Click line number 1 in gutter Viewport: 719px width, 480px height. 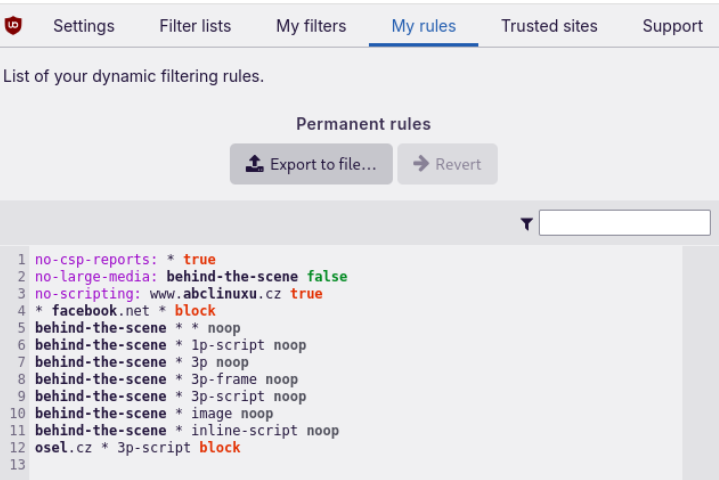pyautogui.click(x=21, y=259)
